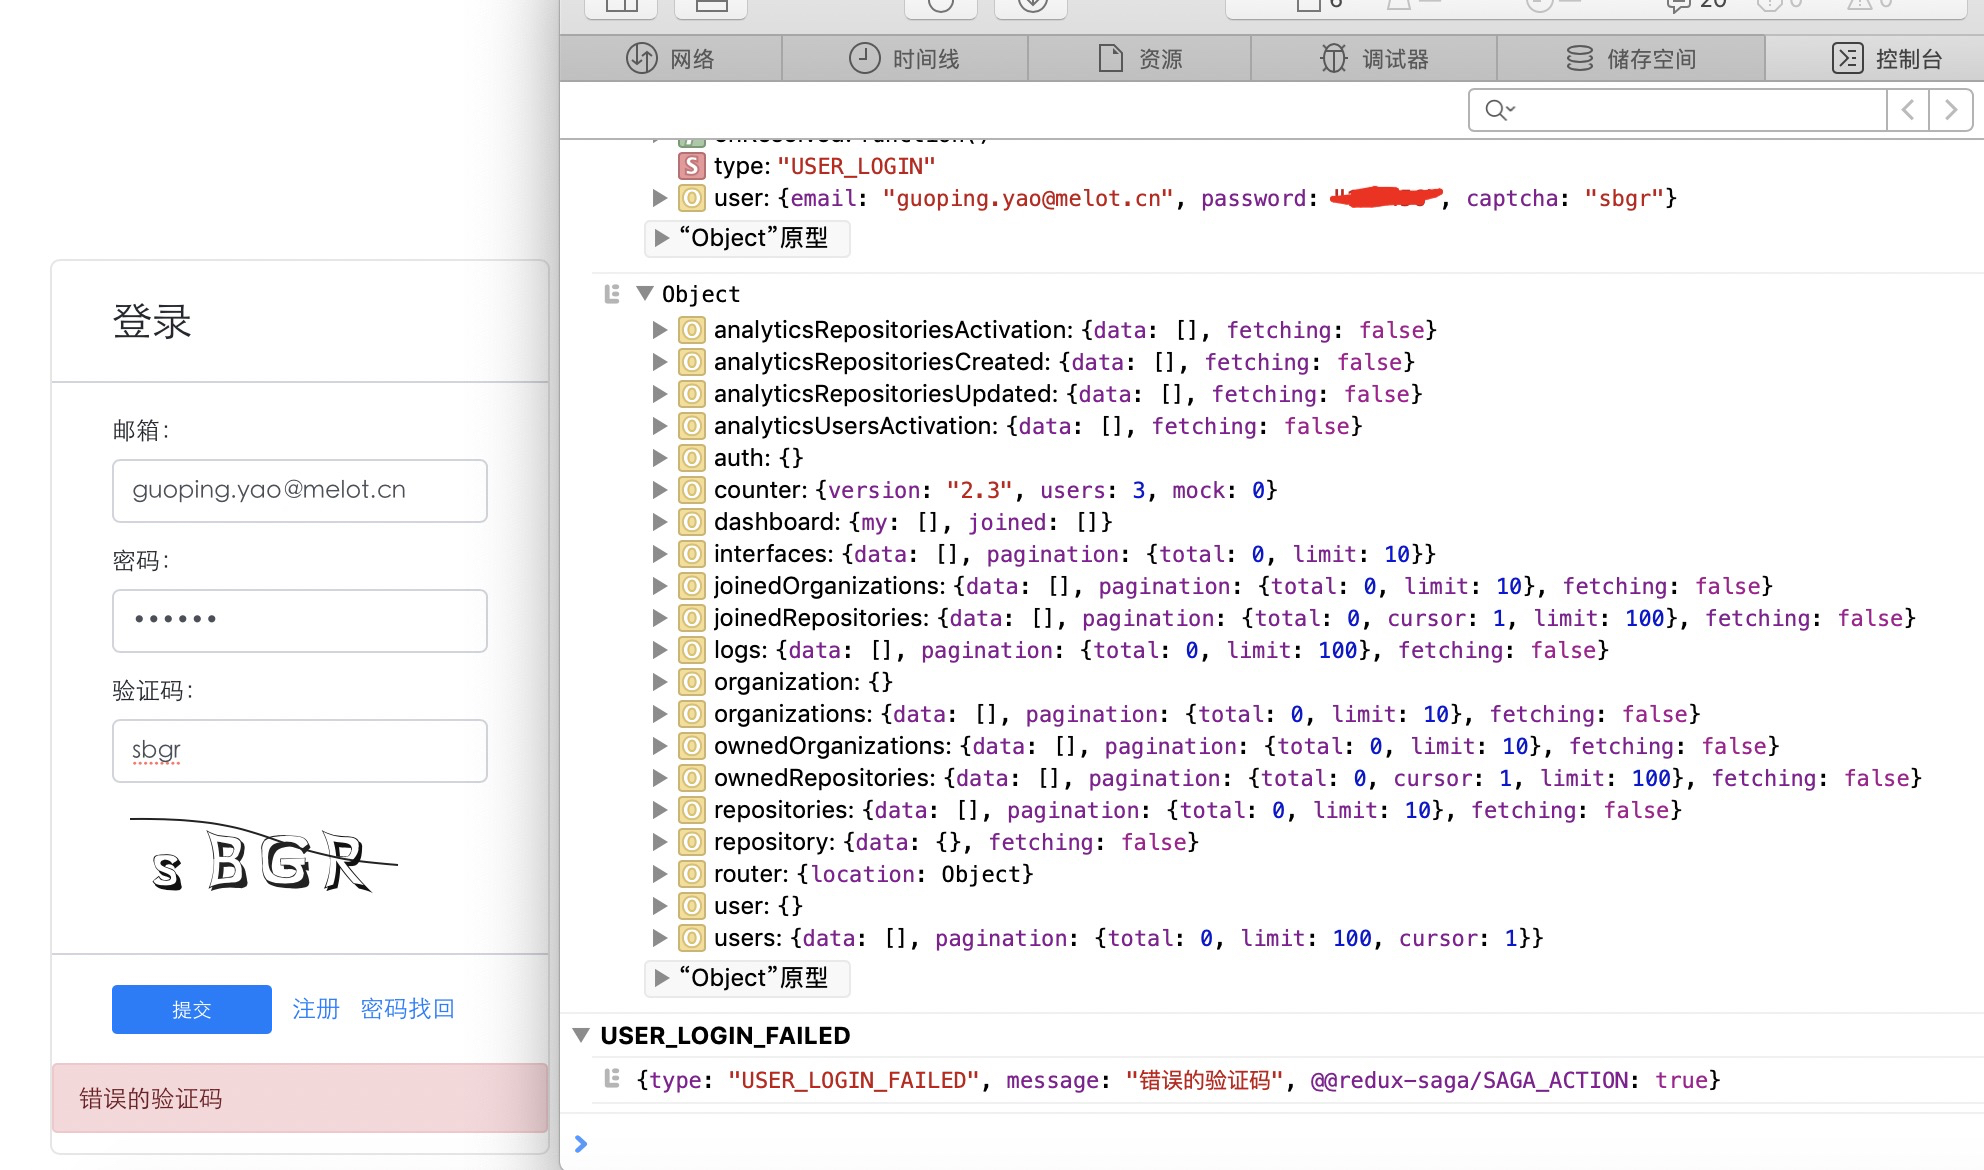Expand analyticsRepositoriesActivation property
1984x1170 pixels.
coord(660,330)
